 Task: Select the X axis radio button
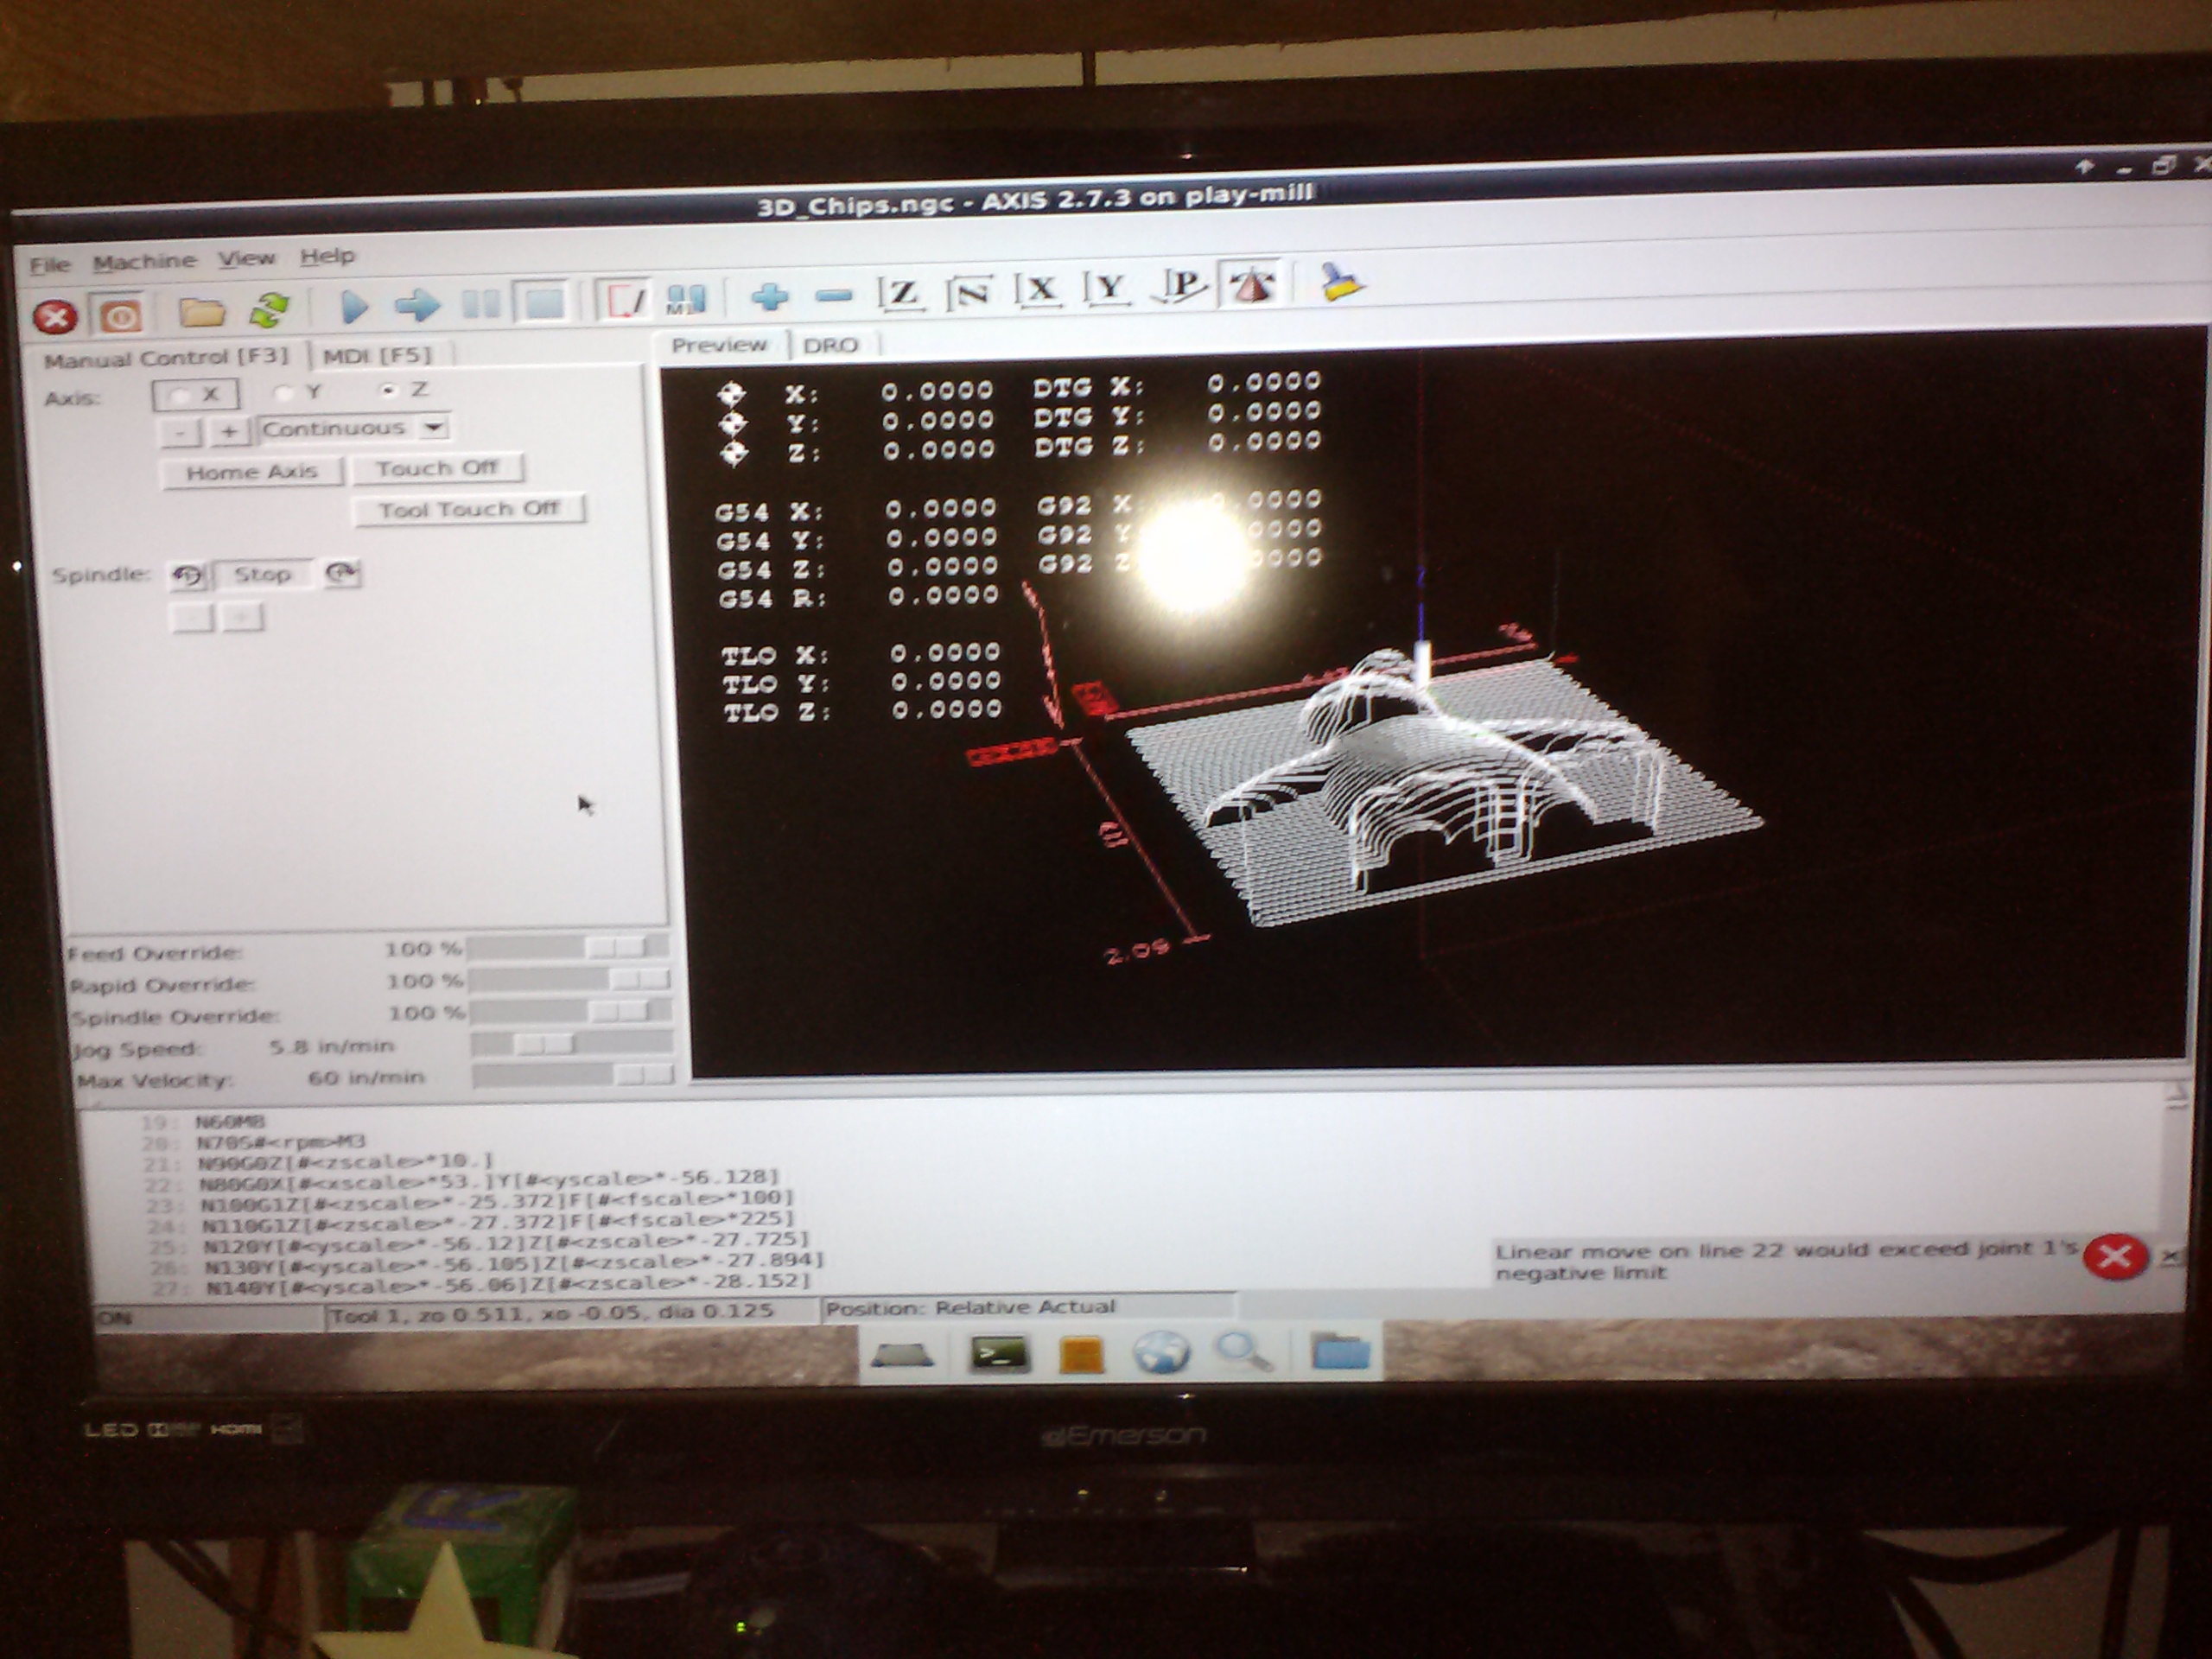pyautogui.click(x=195, y=395)
